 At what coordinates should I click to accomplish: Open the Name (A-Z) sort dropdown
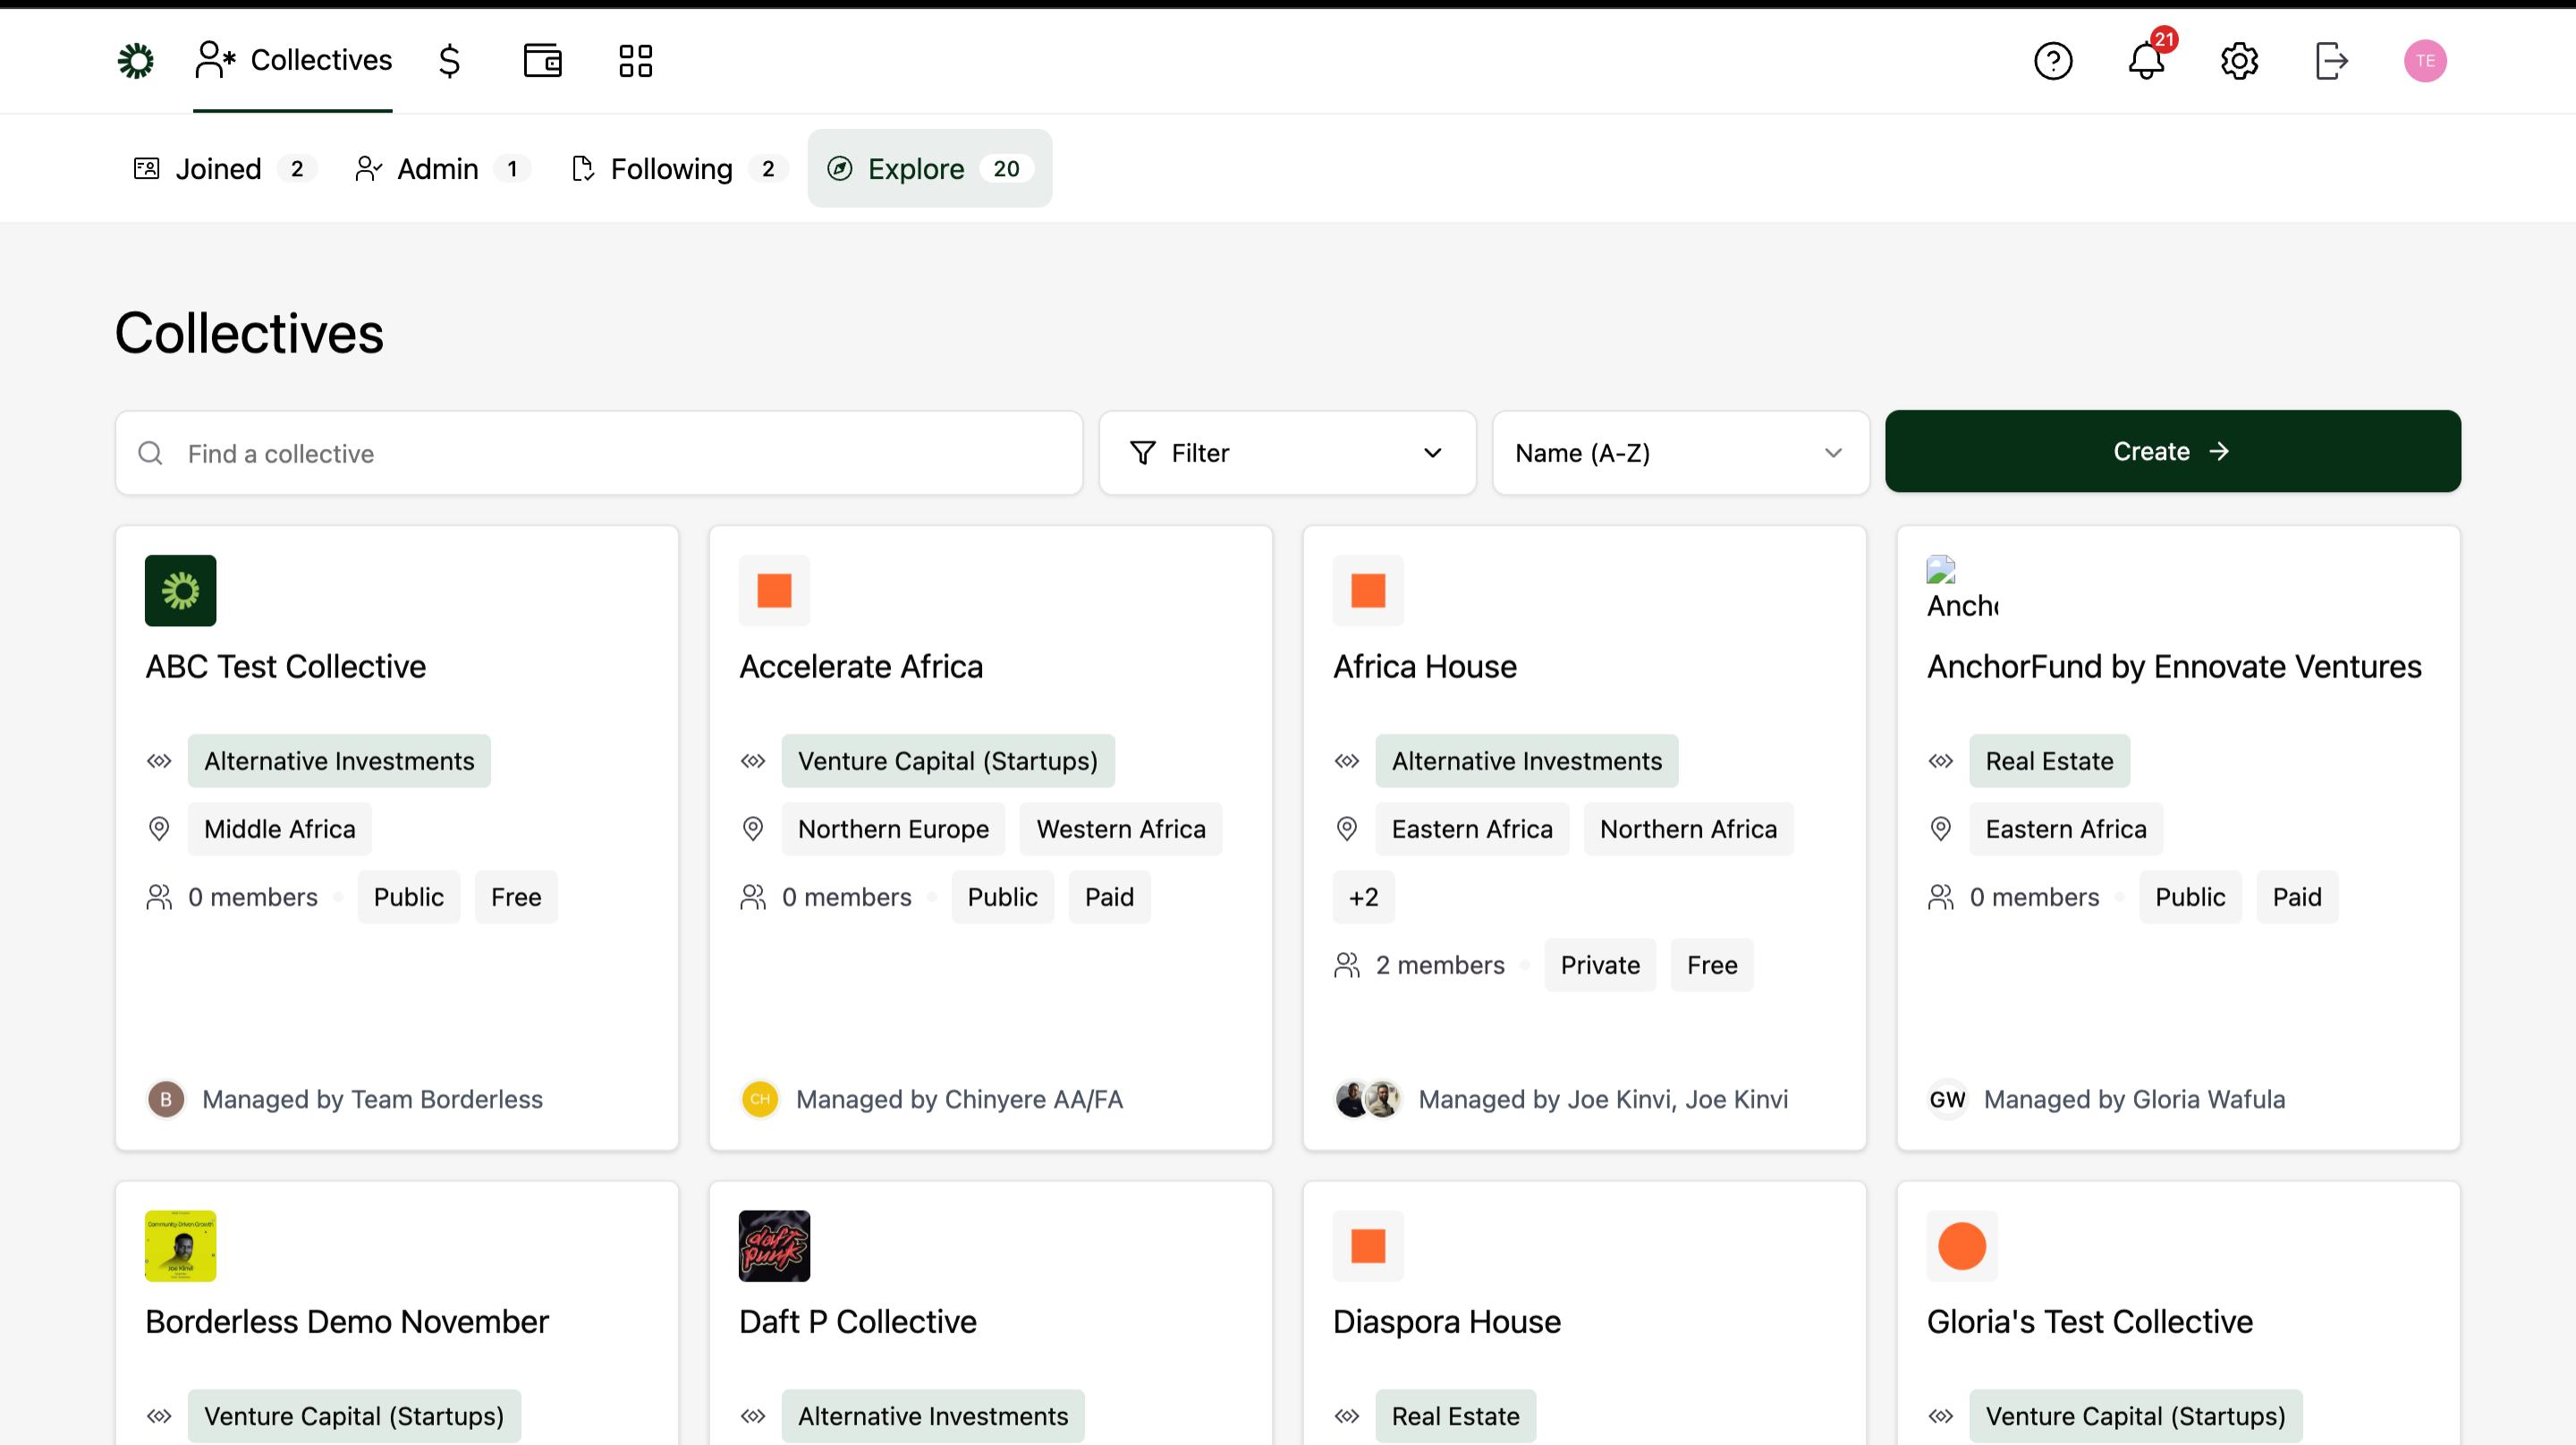[1680, 453]
